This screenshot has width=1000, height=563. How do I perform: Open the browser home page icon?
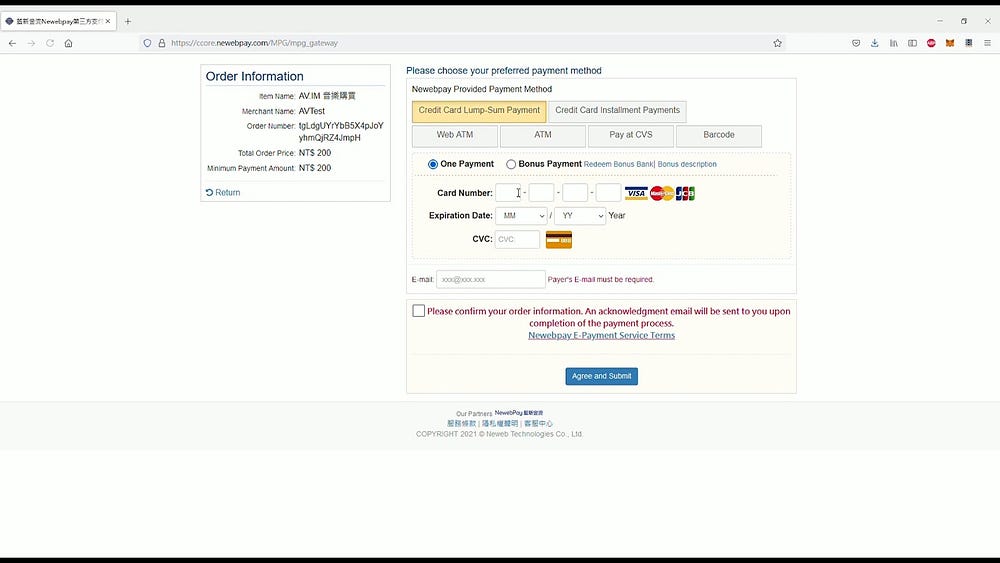point(68,43)
